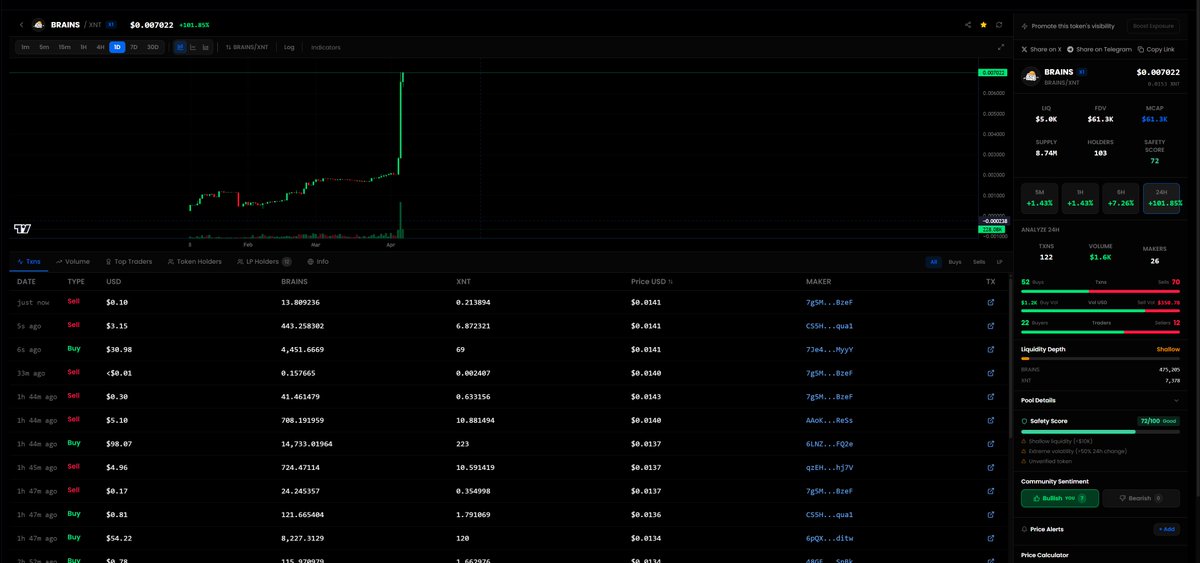Filter transactions to Sells only
This screenshot has height=563, width=1200.
(x=979, y=261)
